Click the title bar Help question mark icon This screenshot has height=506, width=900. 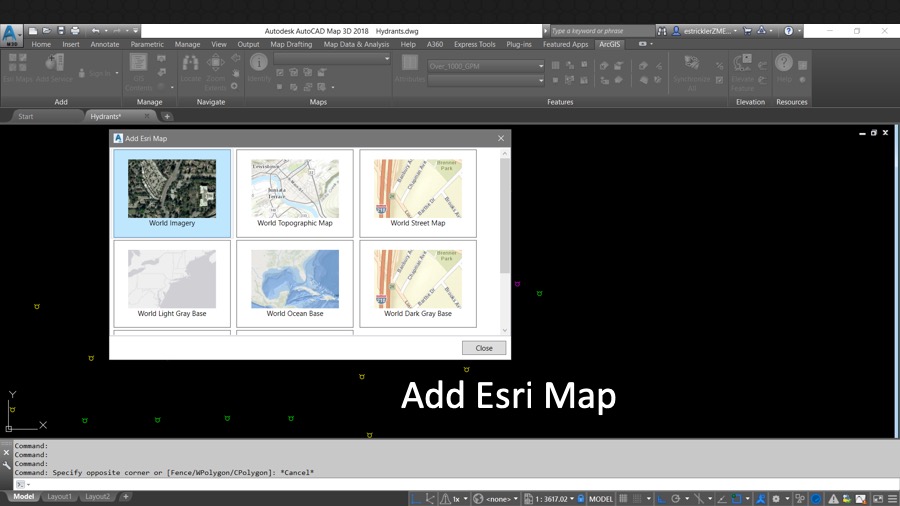click(789, 31)
